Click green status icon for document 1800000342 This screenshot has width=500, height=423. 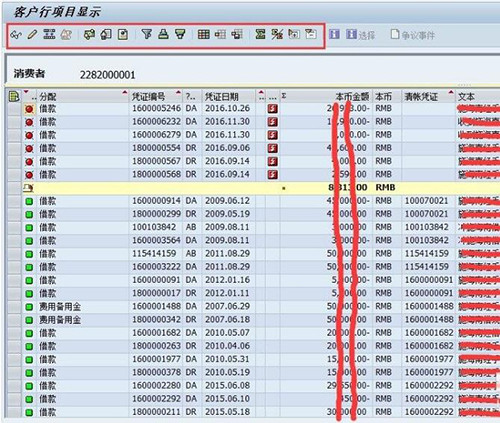pyautogui.click(x=29, y=320)
